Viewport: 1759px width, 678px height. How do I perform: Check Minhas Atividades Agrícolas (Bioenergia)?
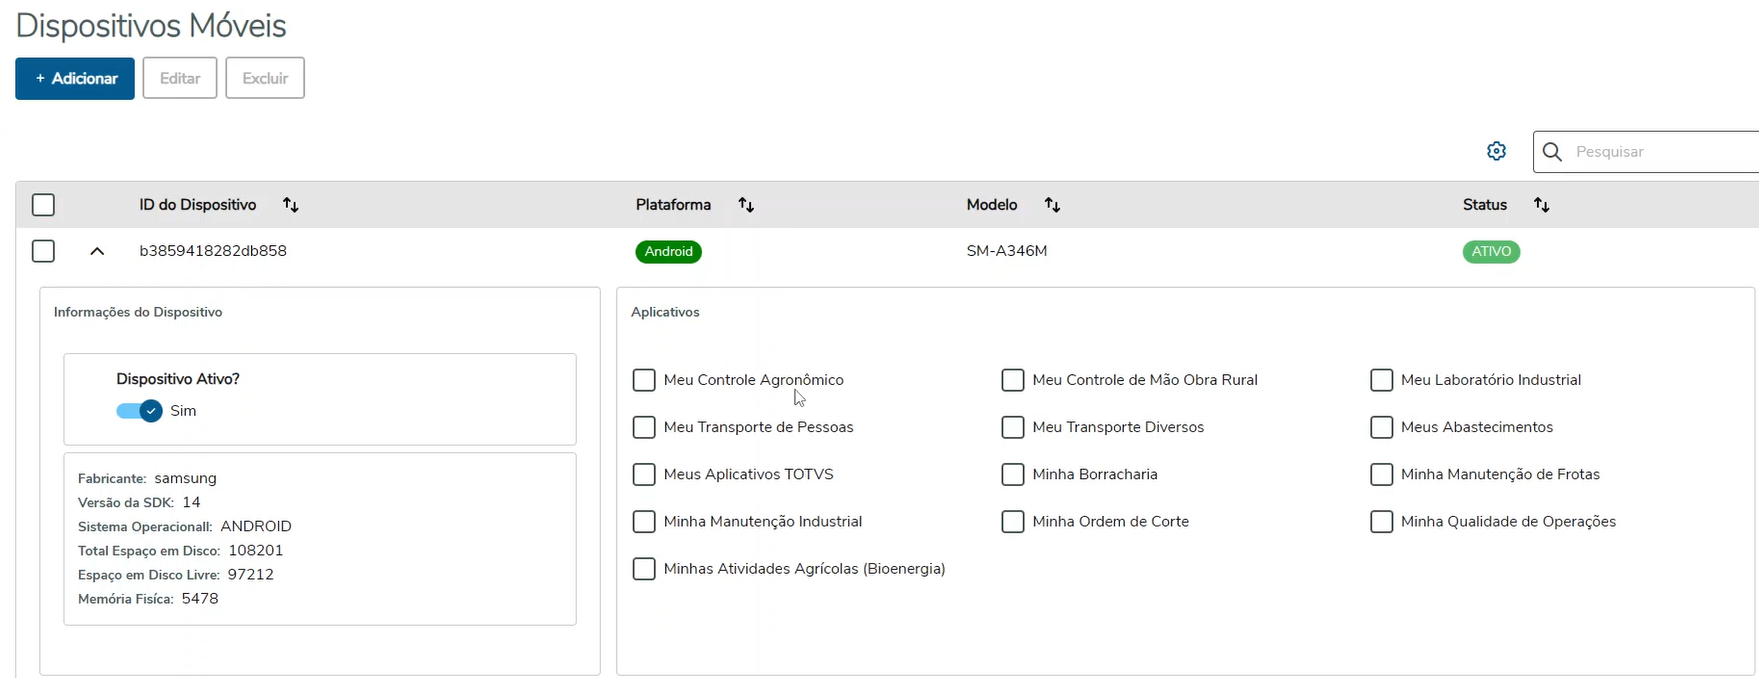tap(644, 569)
